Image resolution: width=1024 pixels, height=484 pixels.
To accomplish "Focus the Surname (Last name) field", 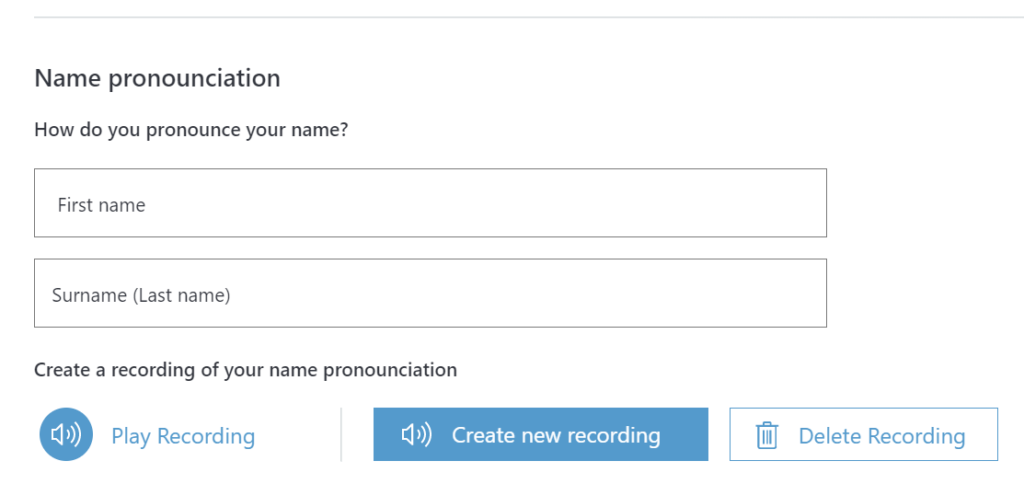I will coord(430,293).
